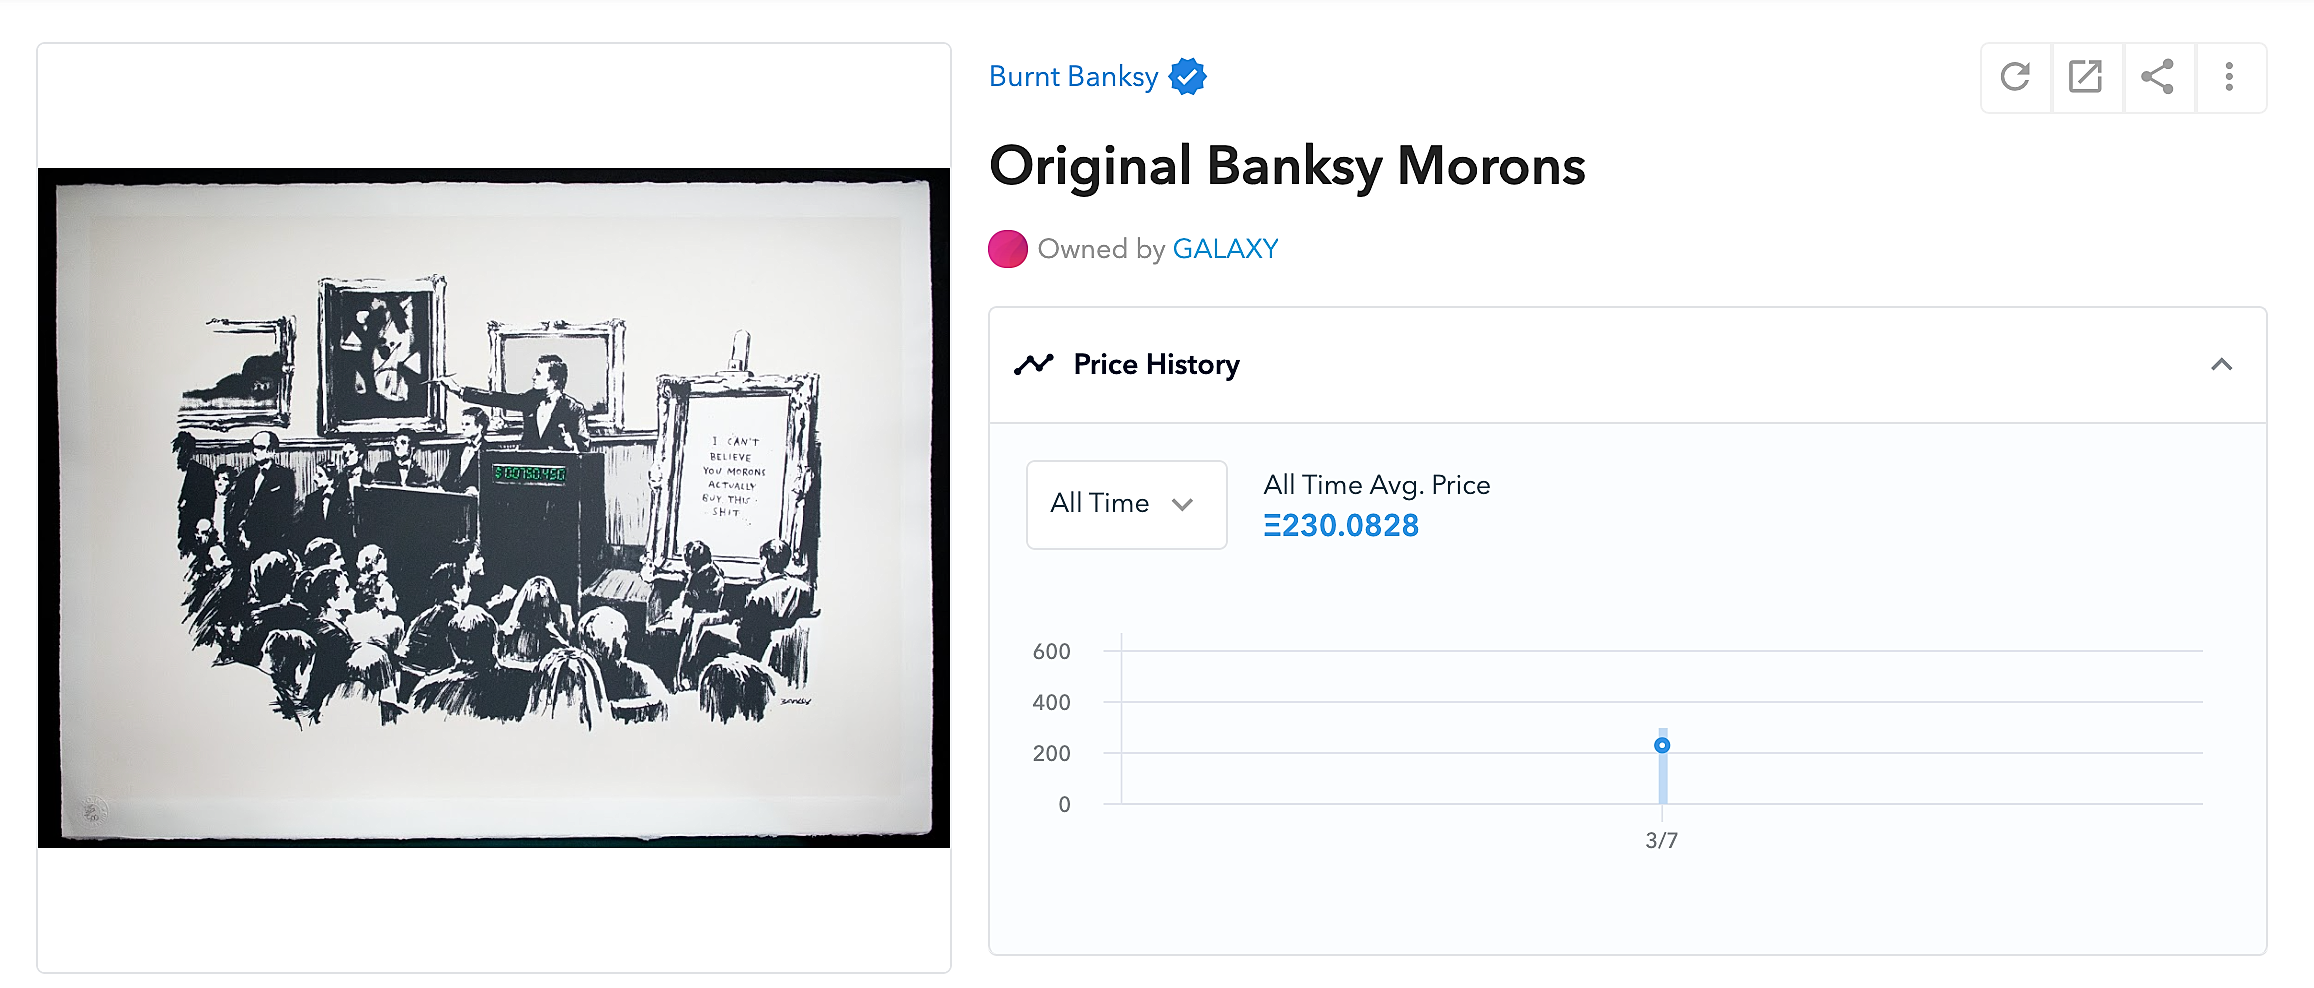Viewport: 2314px width, 988px height.
Task: Click the blue verified badge
Action: (1188, 76)
